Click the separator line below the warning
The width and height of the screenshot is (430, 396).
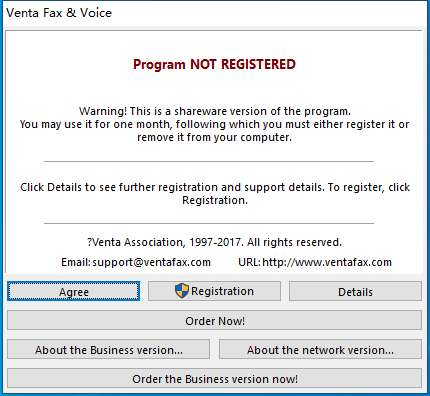click(x=209, y=161)
